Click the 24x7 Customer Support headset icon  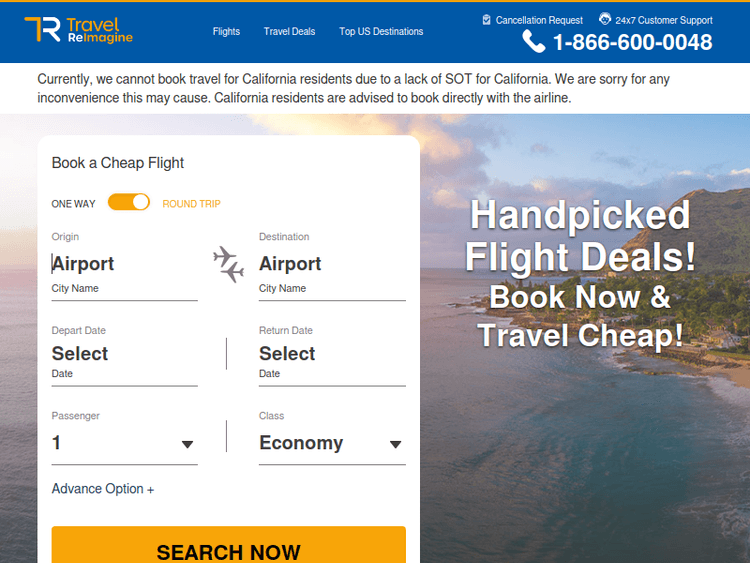(605, 19)
